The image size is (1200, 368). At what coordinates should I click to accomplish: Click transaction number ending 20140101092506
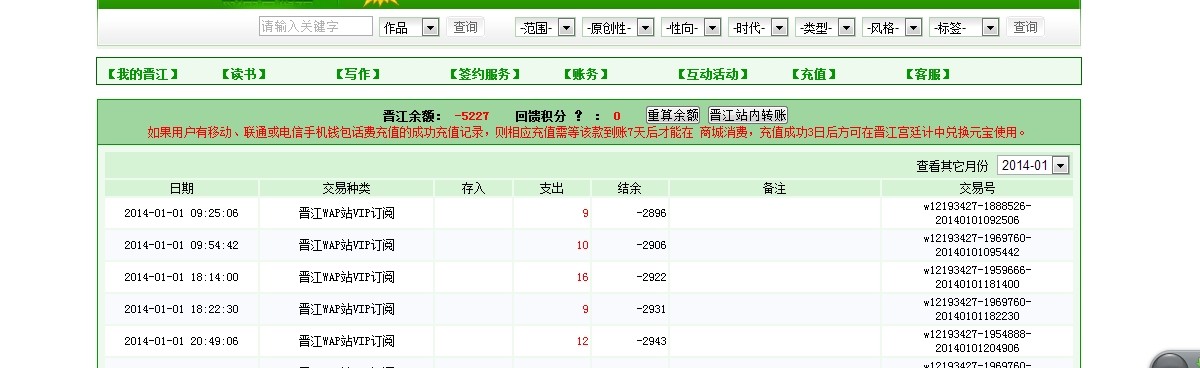click(x=977, y=213)
